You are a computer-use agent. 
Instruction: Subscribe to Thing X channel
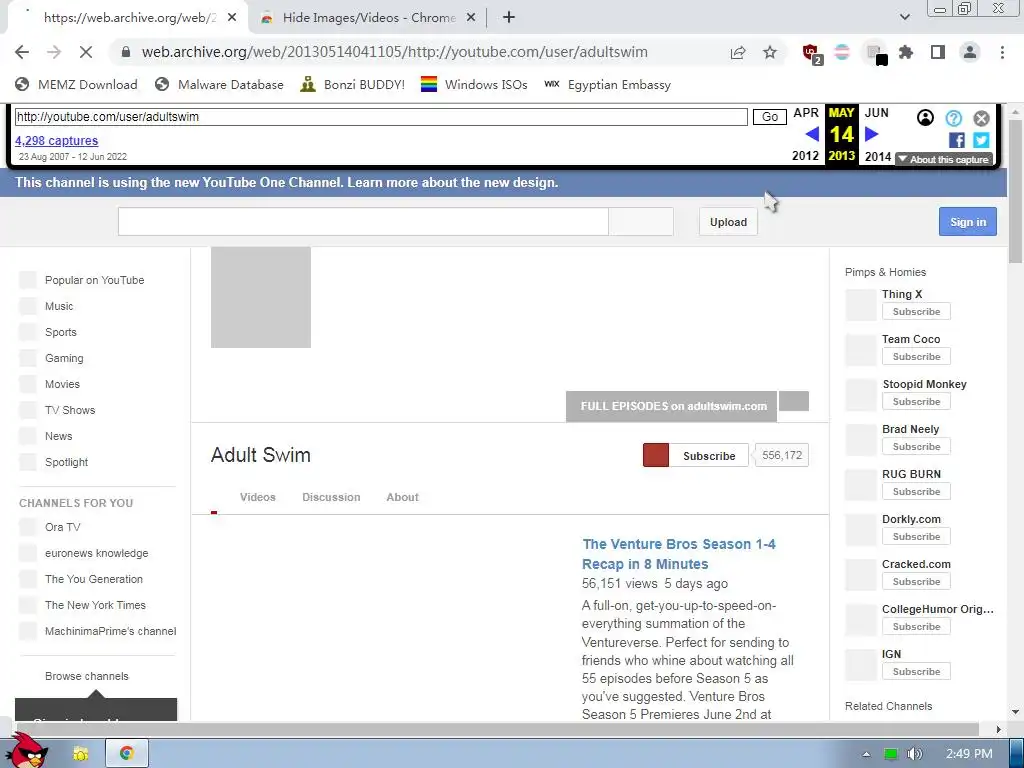coord(916,312)
